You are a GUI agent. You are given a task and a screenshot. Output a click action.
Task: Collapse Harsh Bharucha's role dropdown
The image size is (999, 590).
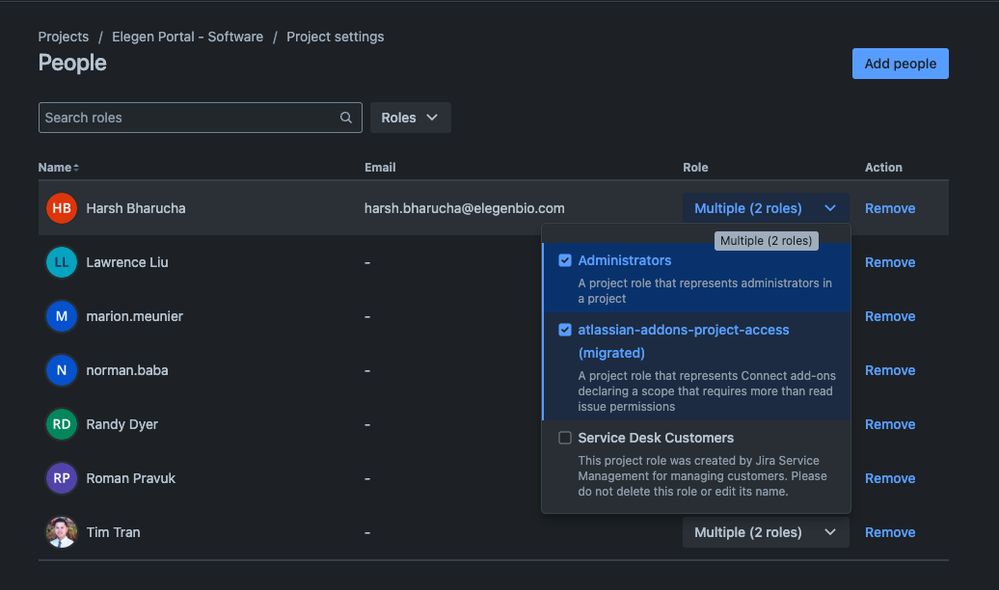[x=766, y=208]
